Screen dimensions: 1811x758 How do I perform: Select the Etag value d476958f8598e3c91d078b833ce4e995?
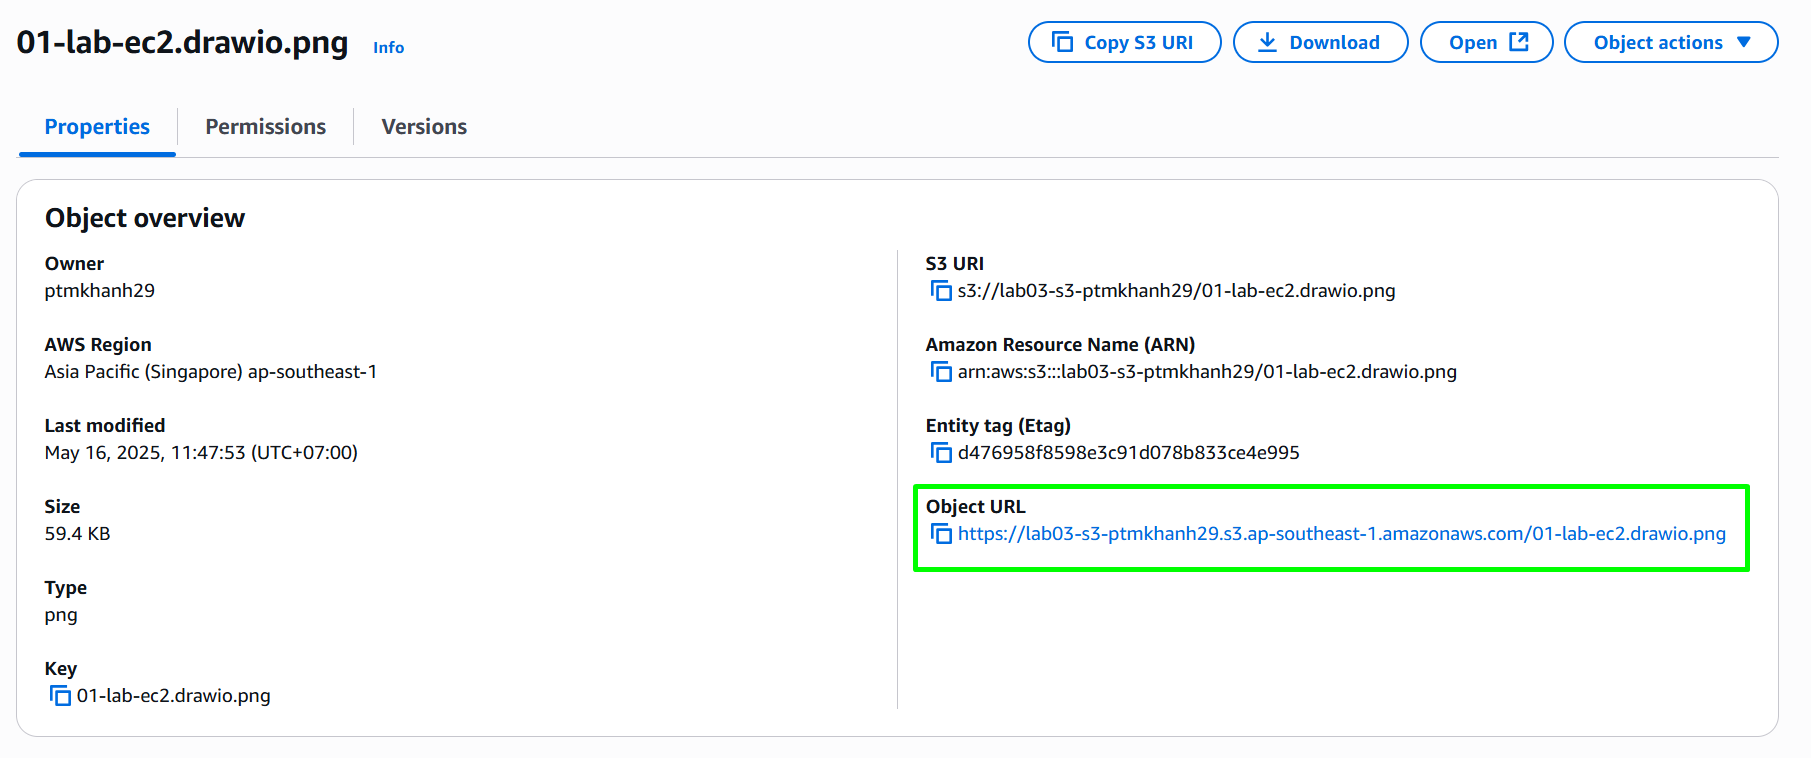point(1128,453)
